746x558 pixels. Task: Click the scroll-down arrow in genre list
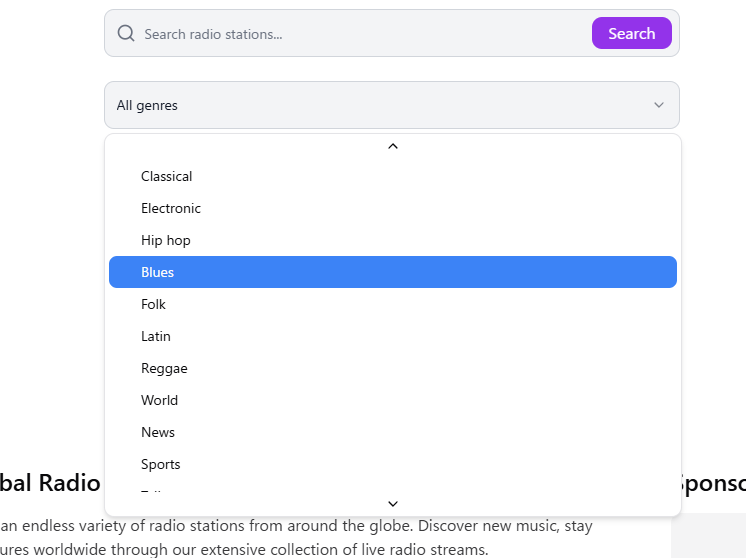click(393, 503)
